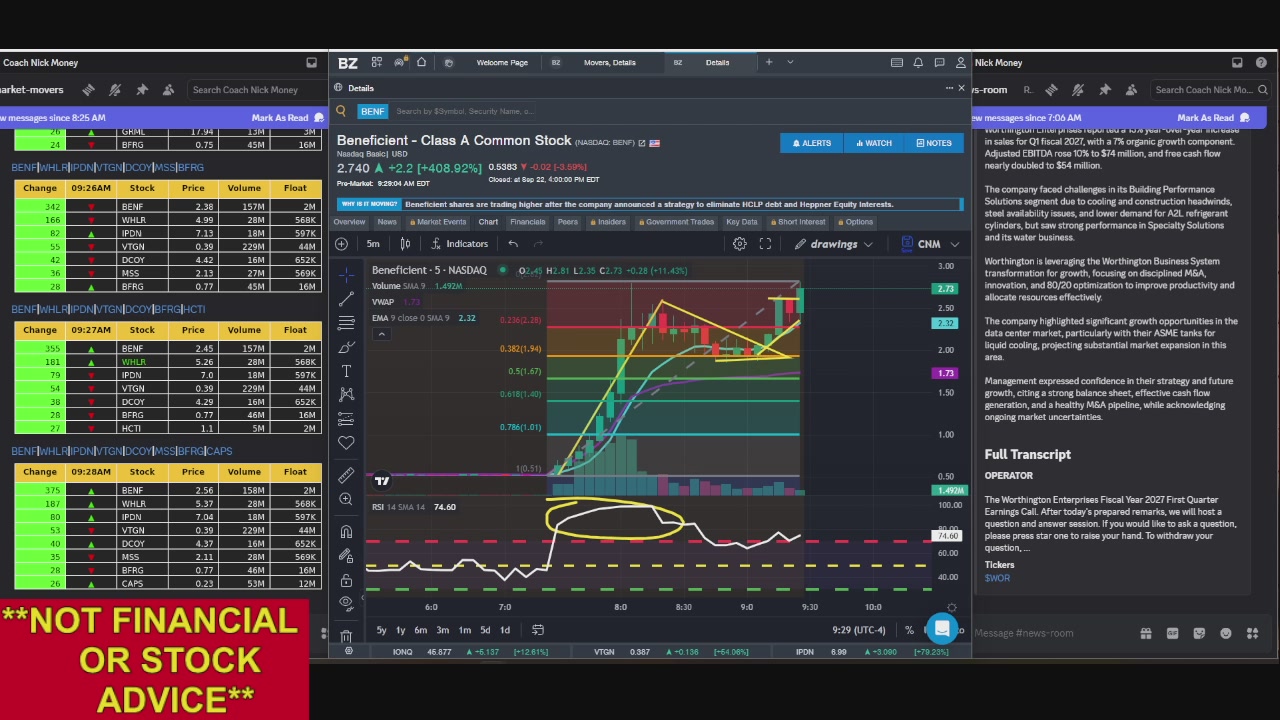Open the Movers, Details workspace tab
The height and width of the screenshot is (720, 1280).
610,62
